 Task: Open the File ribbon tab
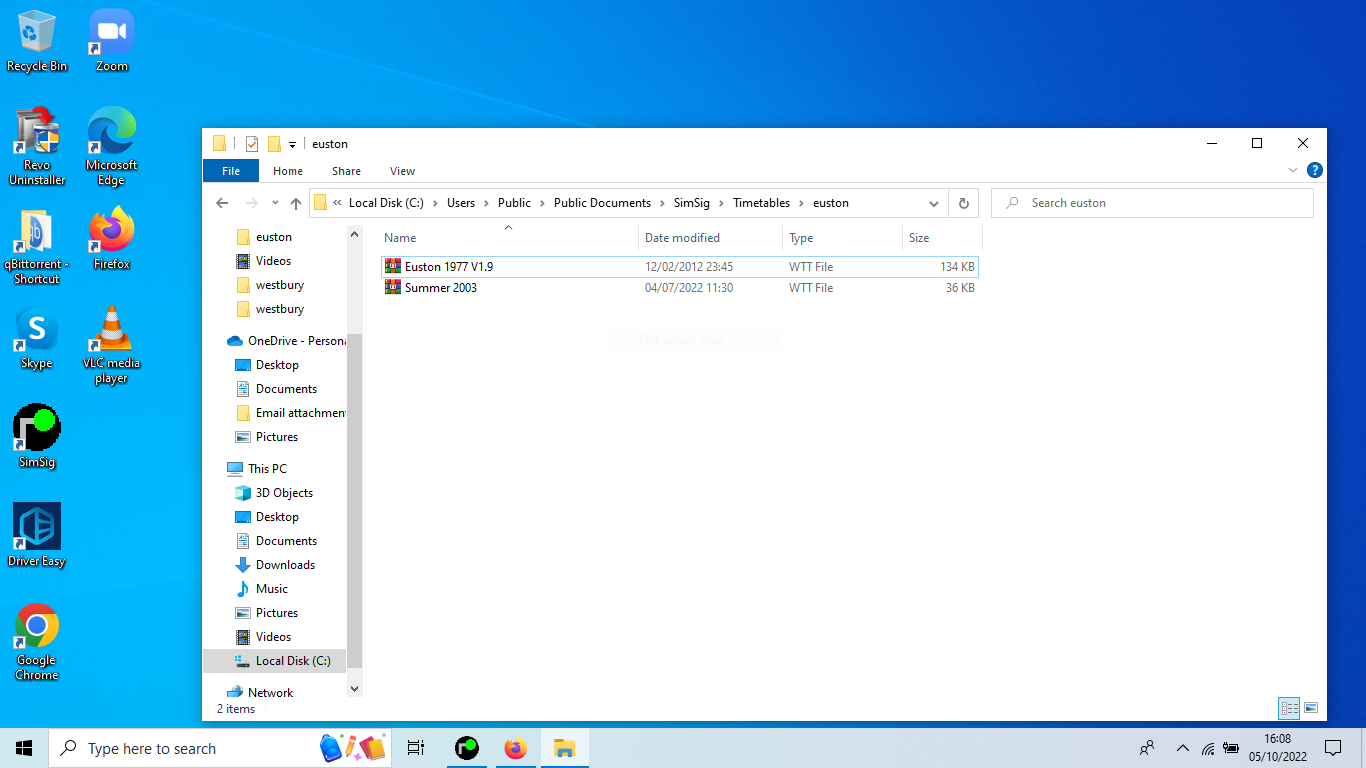click(231, 171)
